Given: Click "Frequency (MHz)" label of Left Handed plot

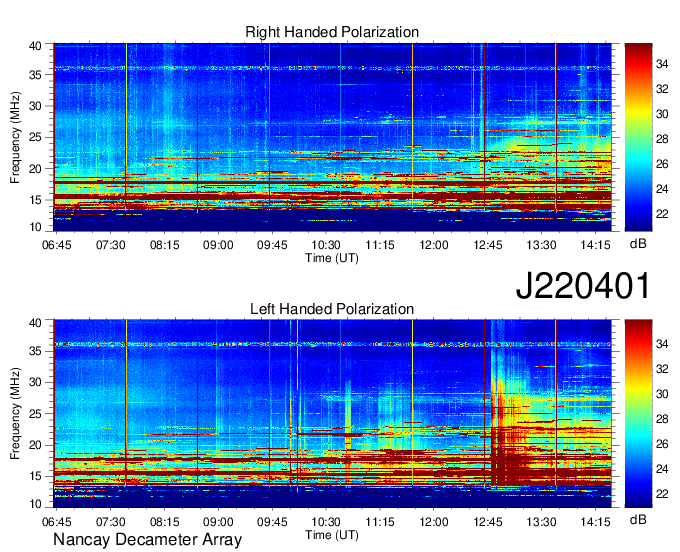Looking at the screenshot, I should 15,414.
